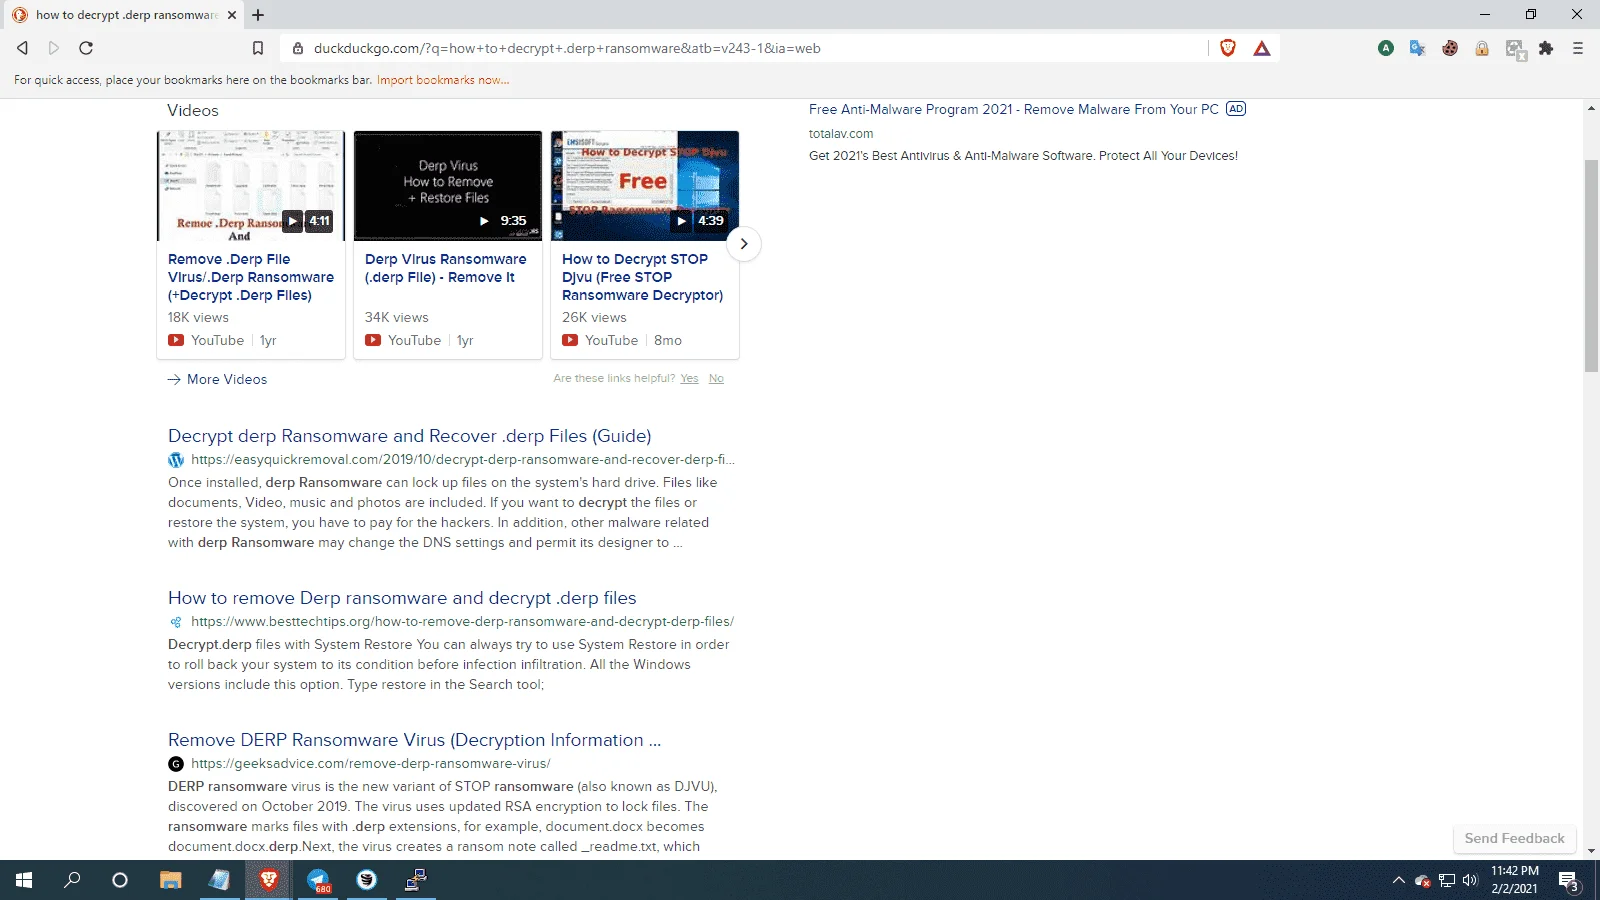This screenshot has height=900, width=1600.
Task: Open the Google Translate extension
Action: pos(1417,48)
